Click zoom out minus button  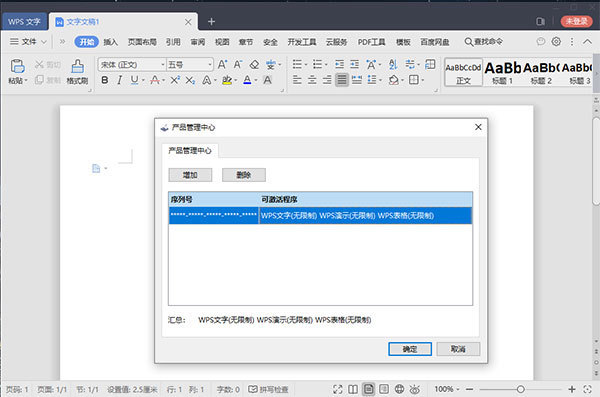click(470, 389)
